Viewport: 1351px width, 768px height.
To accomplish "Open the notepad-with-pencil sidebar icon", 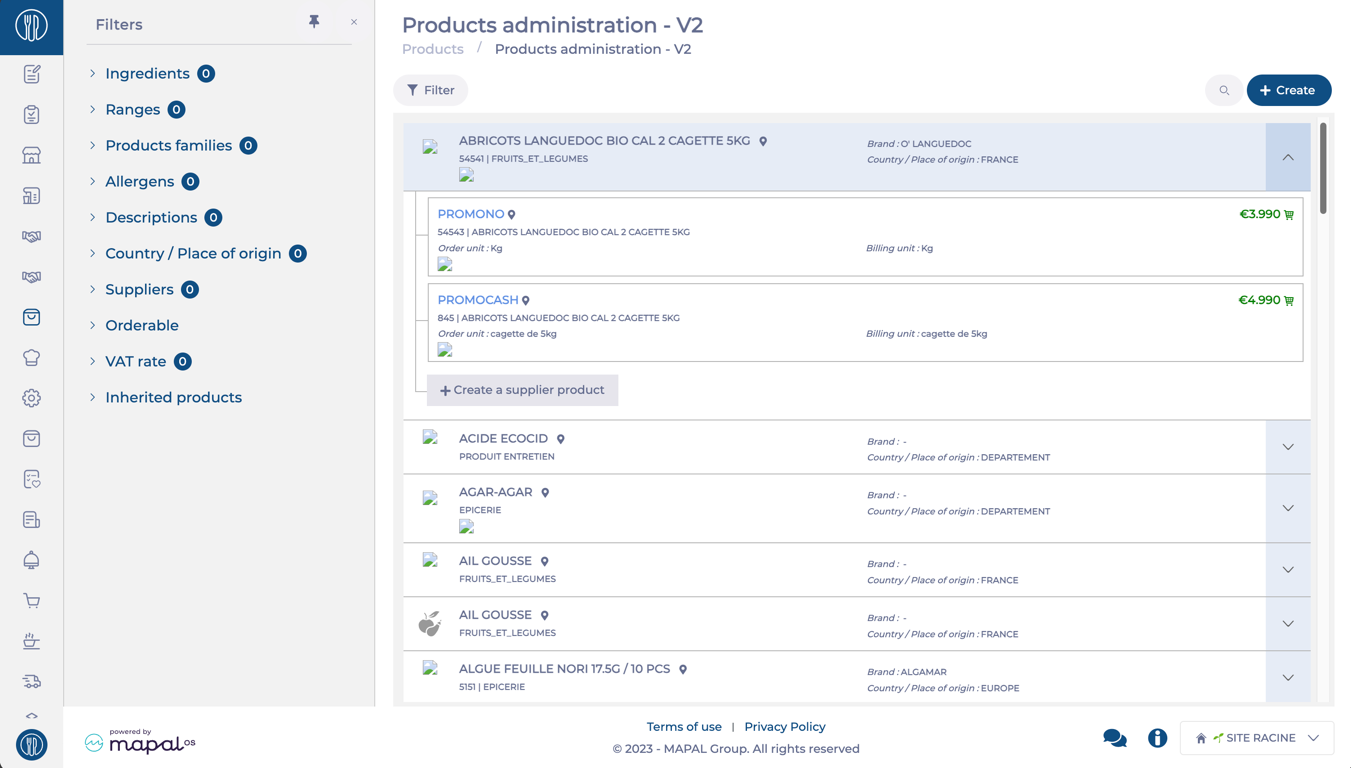I will tap(31, 74).
